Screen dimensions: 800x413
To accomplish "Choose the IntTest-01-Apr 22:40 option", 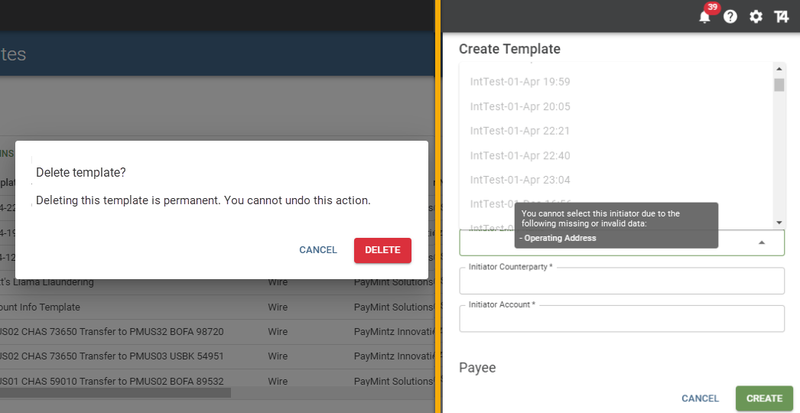I will [x=520, y=156].
